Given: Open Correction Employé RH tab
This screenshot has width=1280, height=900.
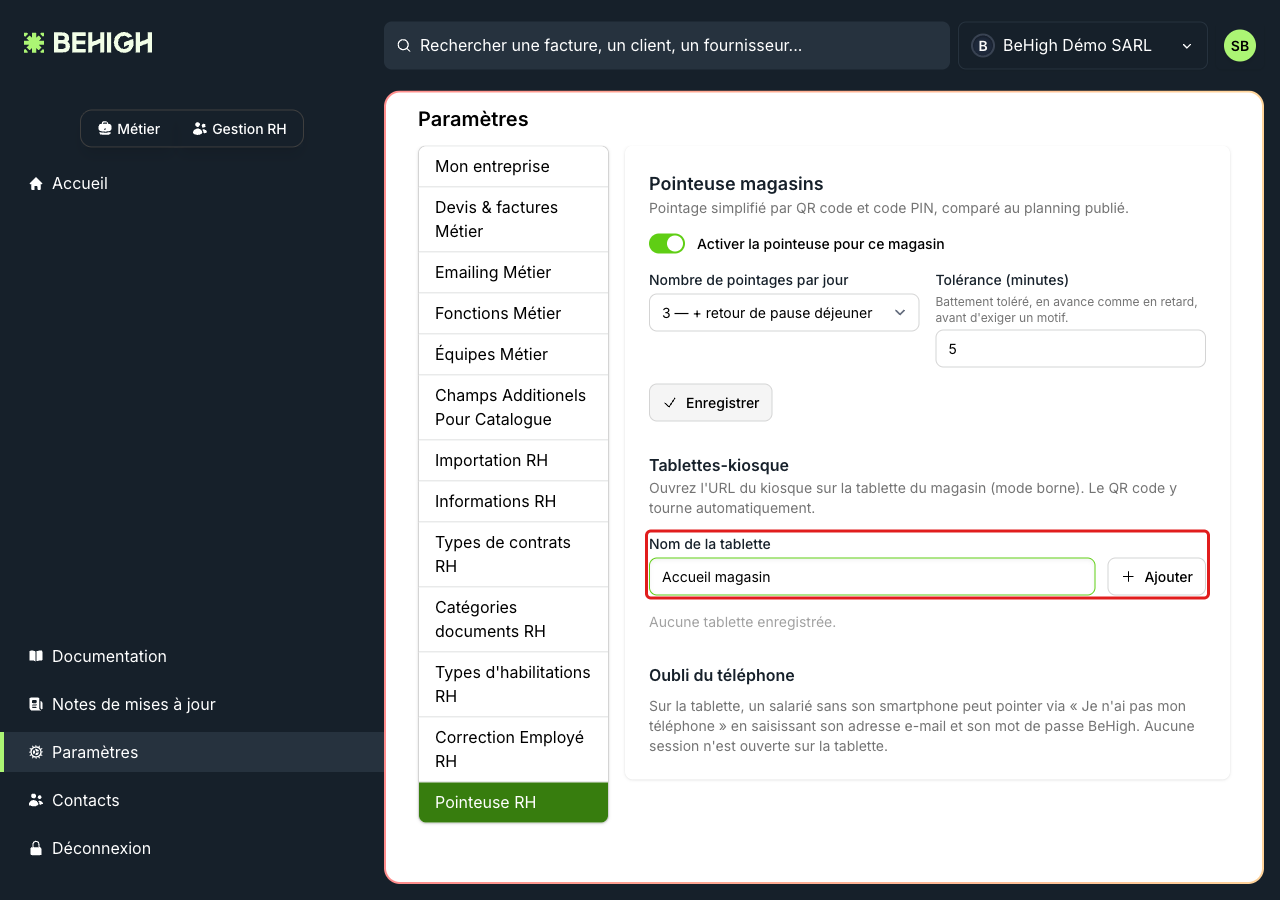Looking at the screenshot, I should pos(513,749).
